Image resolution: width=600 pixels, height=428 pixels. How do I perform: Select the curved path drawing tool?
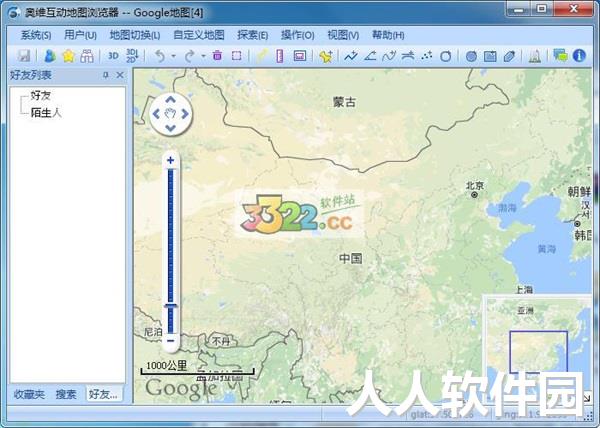coord(389,56)
